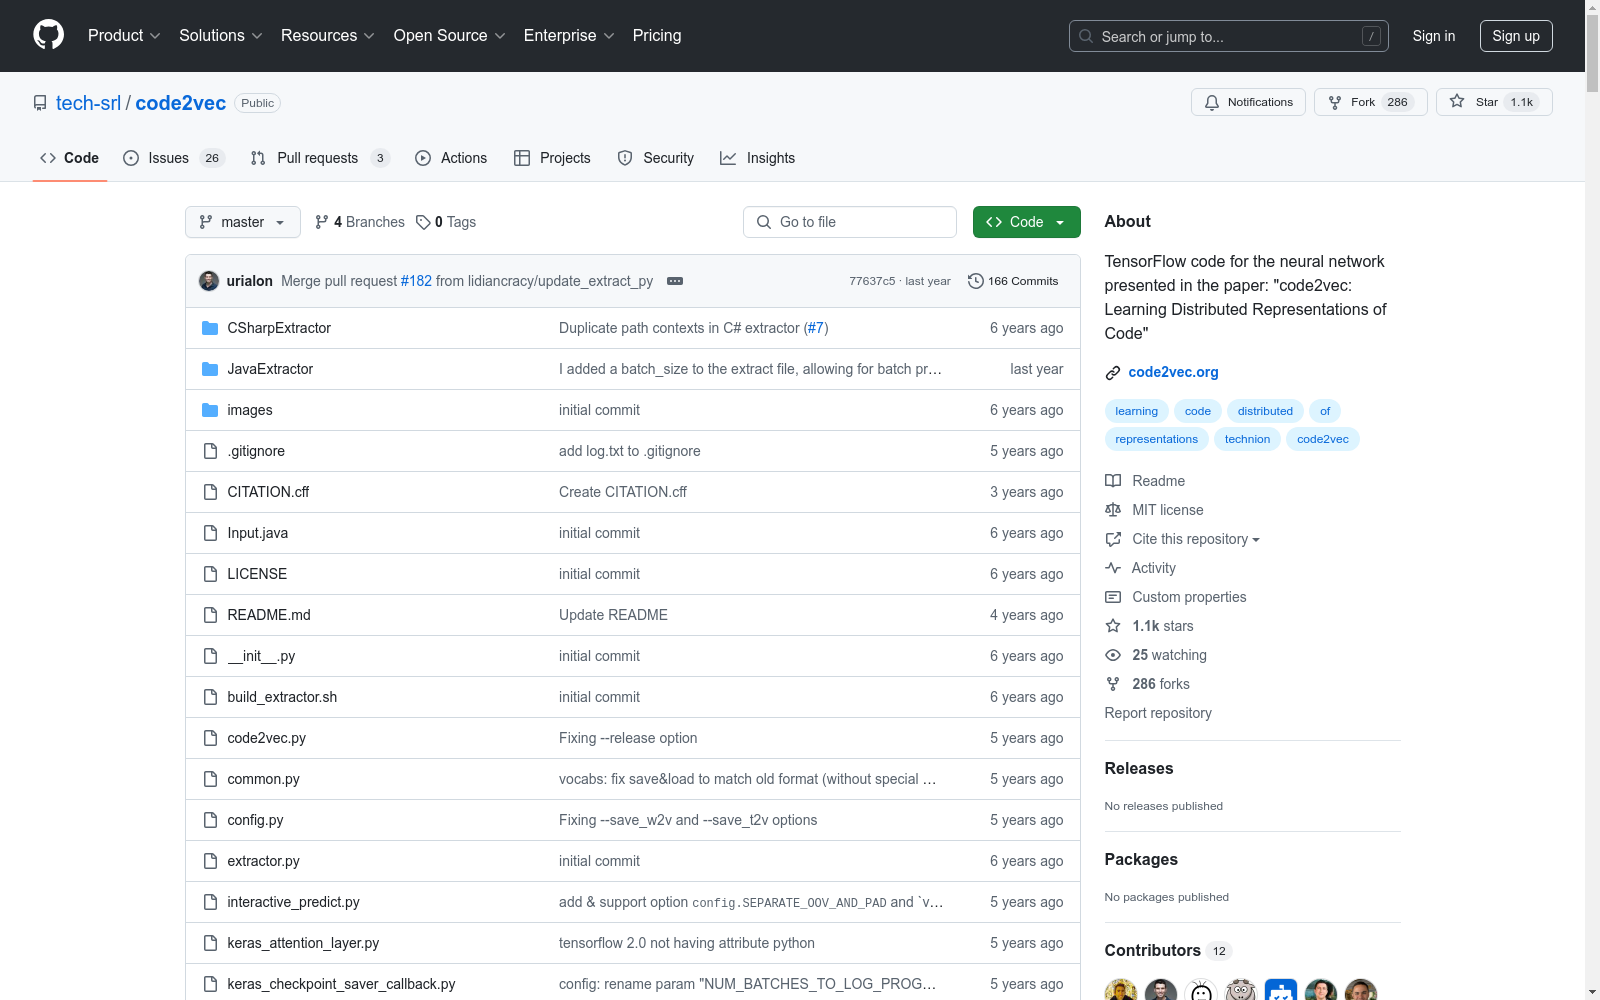
Task: Go to the Actions tab
Action: [x=451, y=158]
